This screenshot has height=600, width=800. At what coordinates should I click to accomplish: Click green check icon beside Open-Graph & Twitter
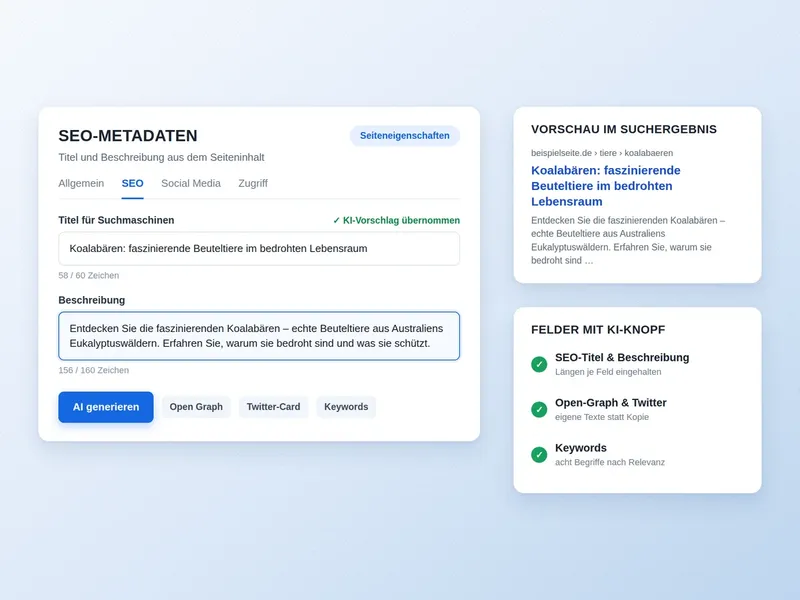[539, 409]
